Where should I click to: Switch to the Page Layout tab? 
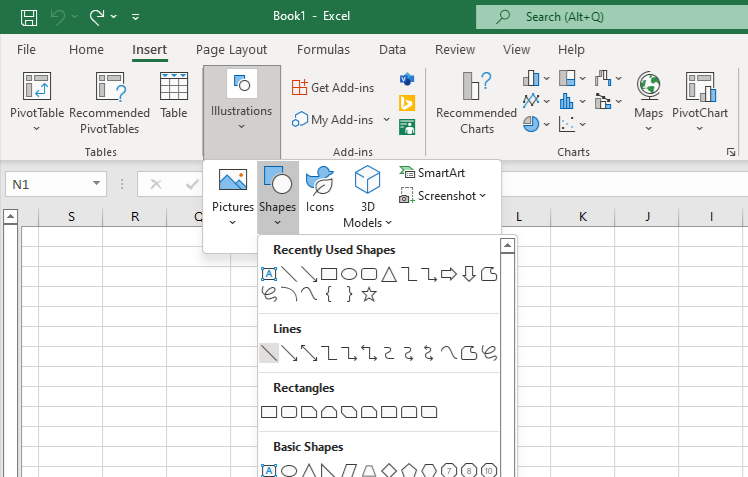(x=231, y=50)
